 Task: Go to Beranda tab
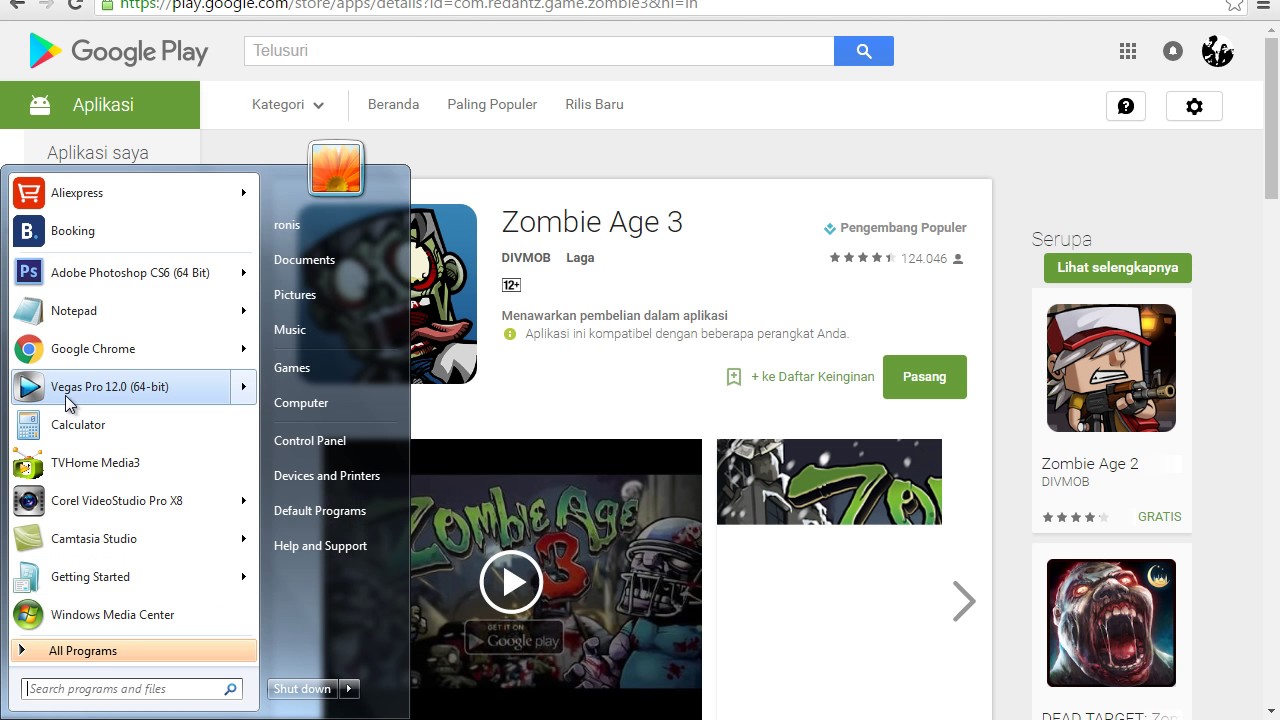coord(393,104)
